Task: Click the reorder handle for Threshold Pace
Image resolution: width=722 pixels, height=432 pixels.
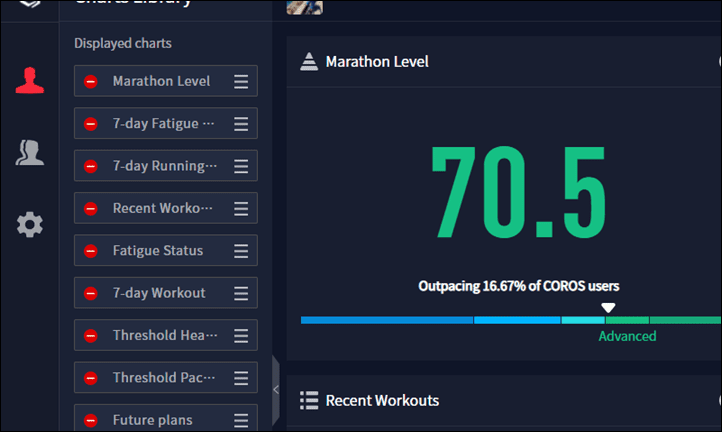Action: click(x=241, y=378)
